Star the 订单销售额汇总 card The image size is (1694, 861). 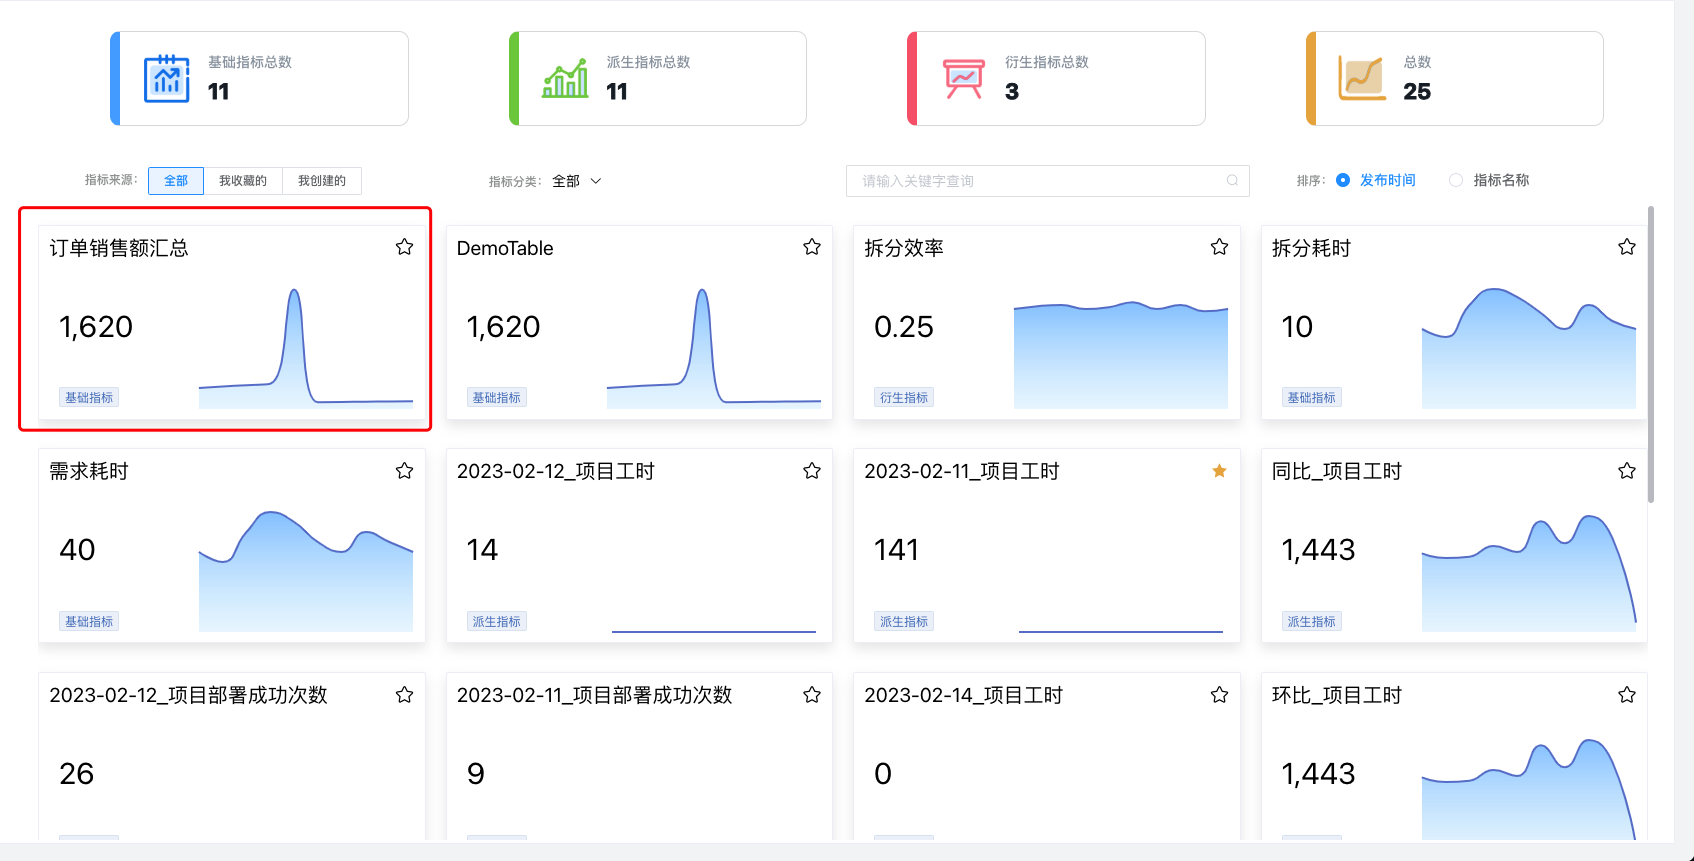(404, 247)
